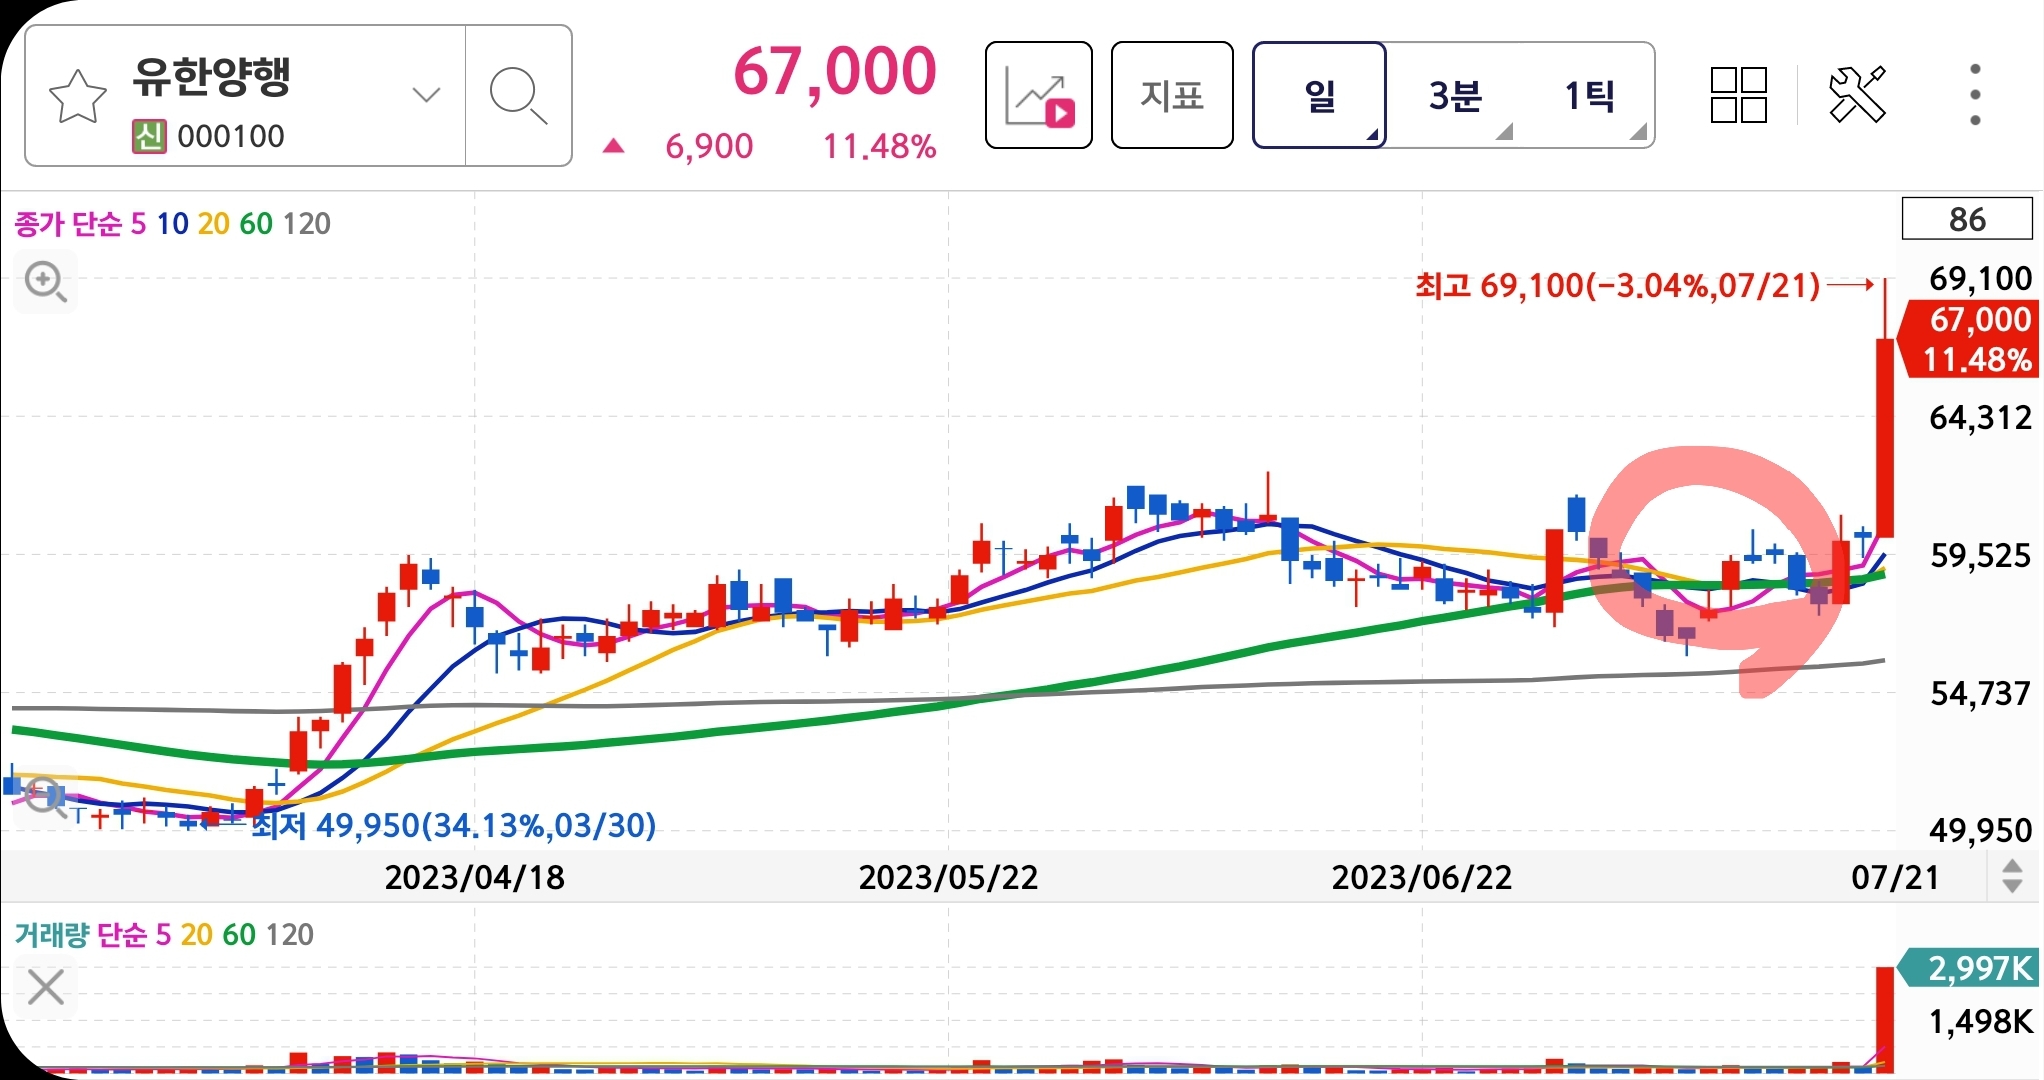Click the 59,525 price axis label
This screenshot has width=2044, height=1080.
pyautogui.click(x=1980, y=555)
